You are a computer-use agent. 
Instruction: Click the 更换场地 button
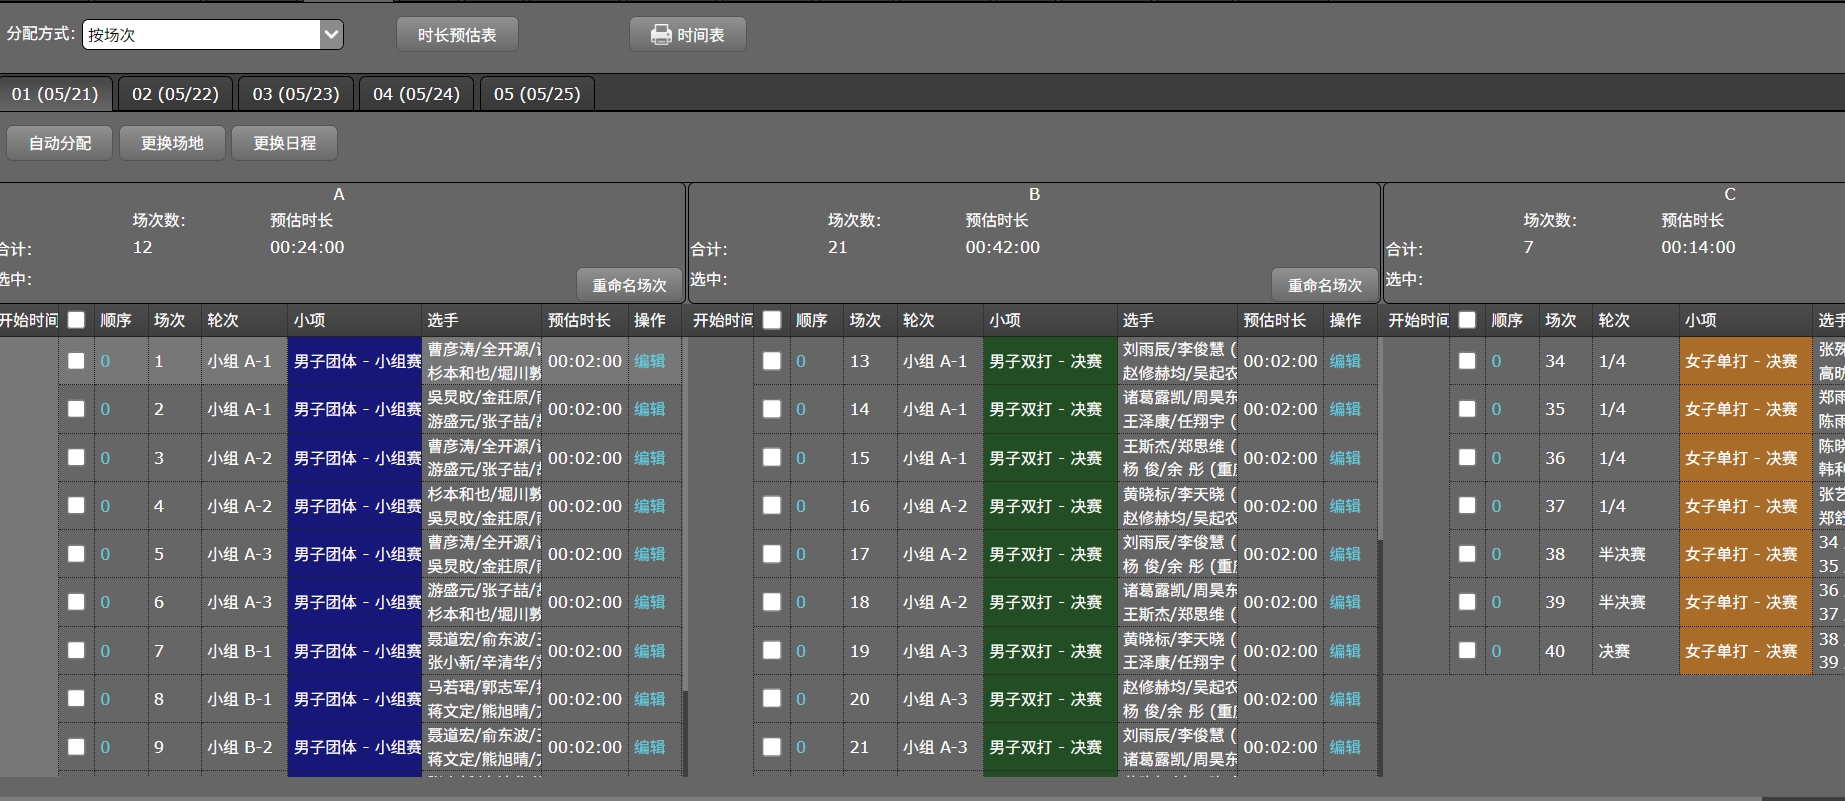172,143
